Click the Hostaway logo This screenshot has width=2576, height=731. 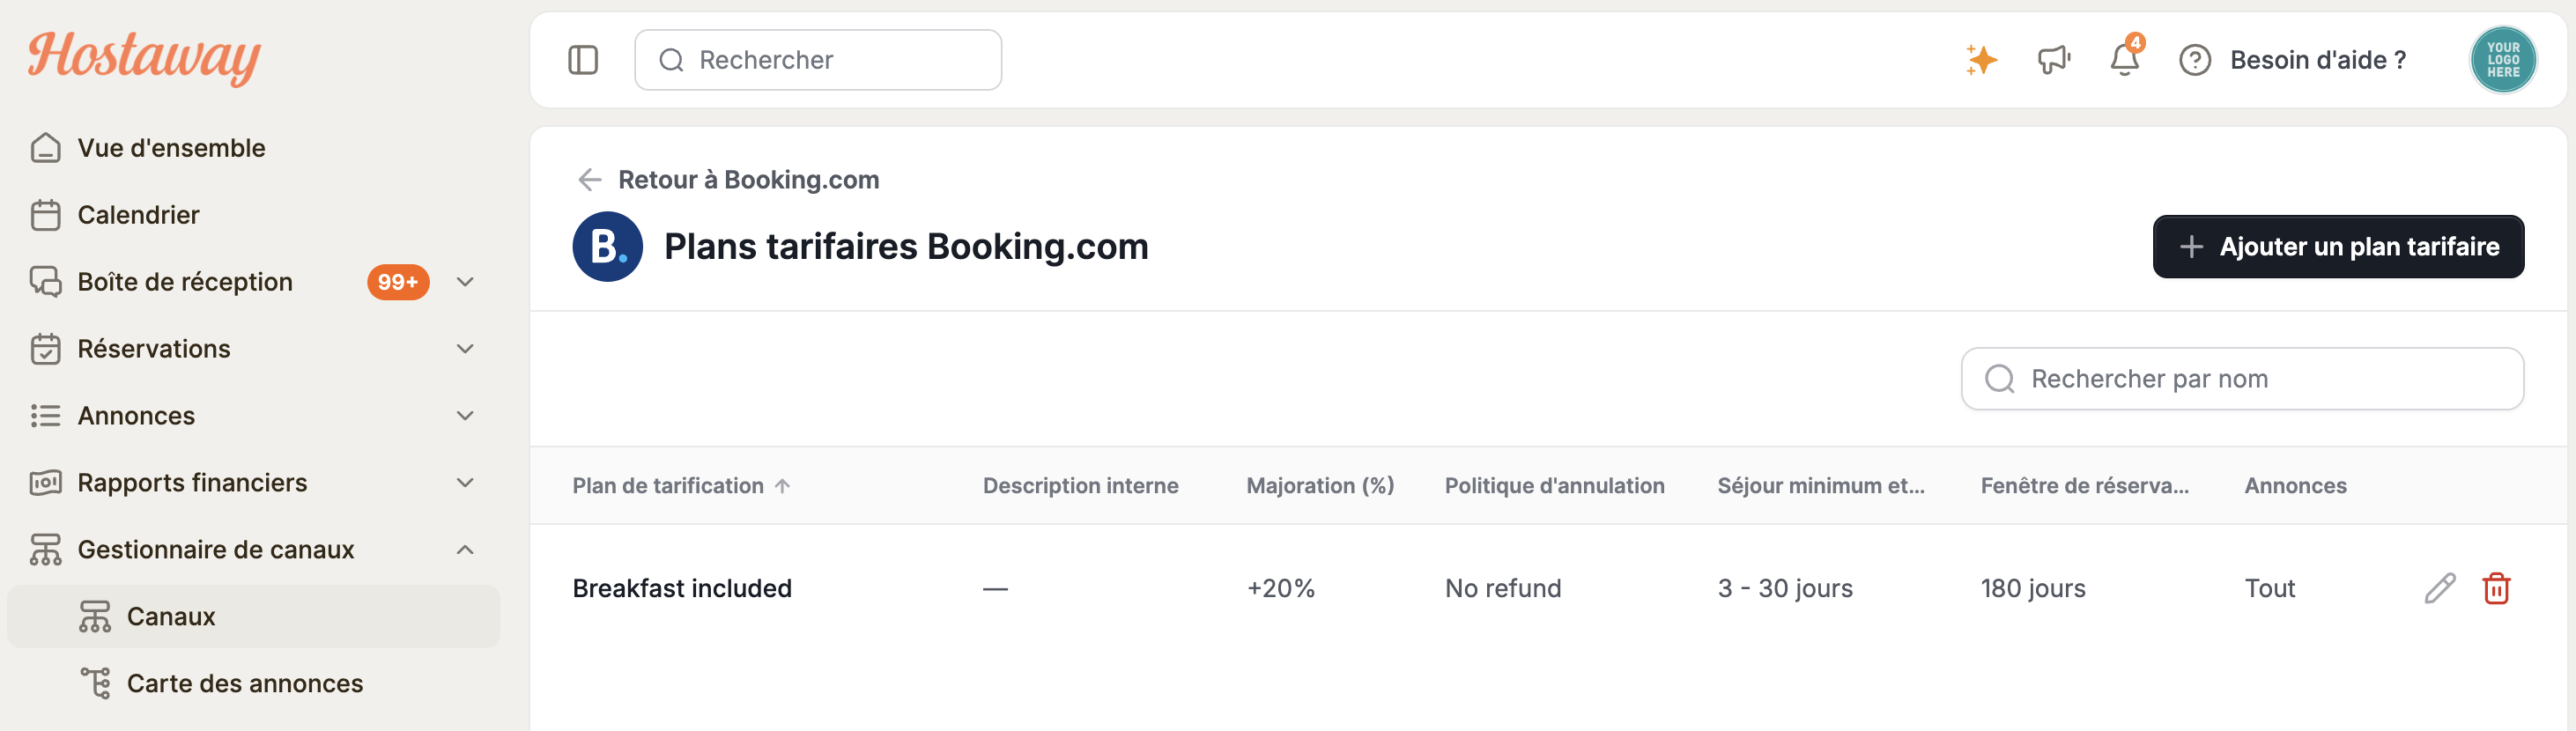click(x=145, y=56)
